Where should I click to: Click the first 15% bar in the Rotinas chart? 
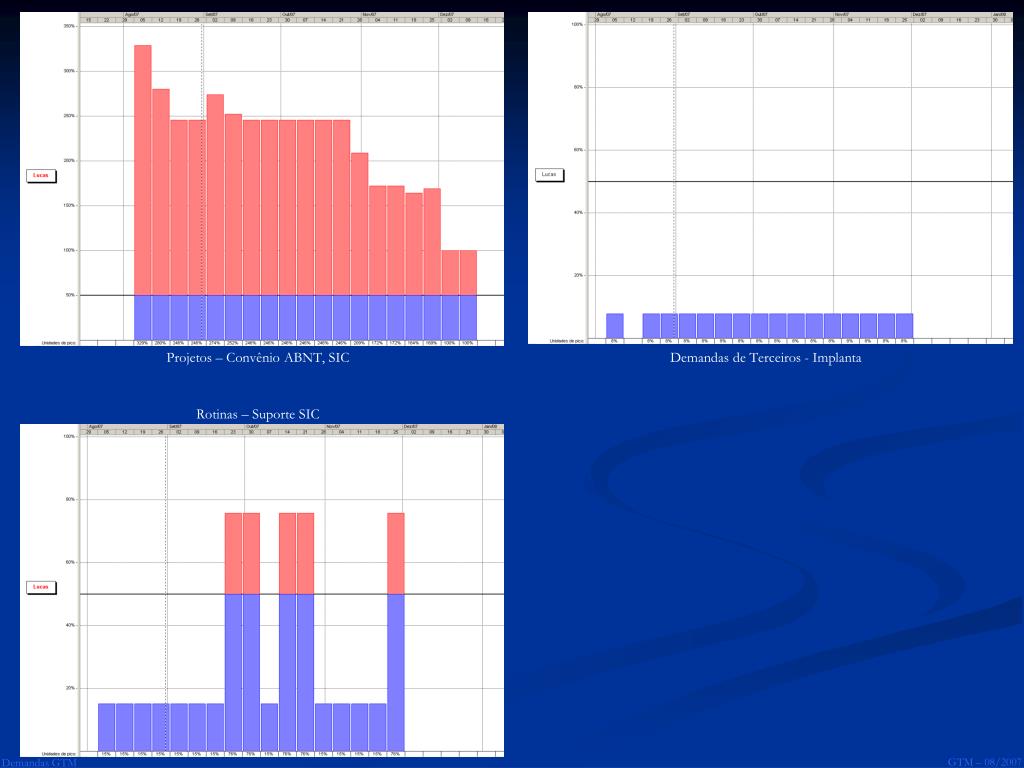[x=106, y=727]
